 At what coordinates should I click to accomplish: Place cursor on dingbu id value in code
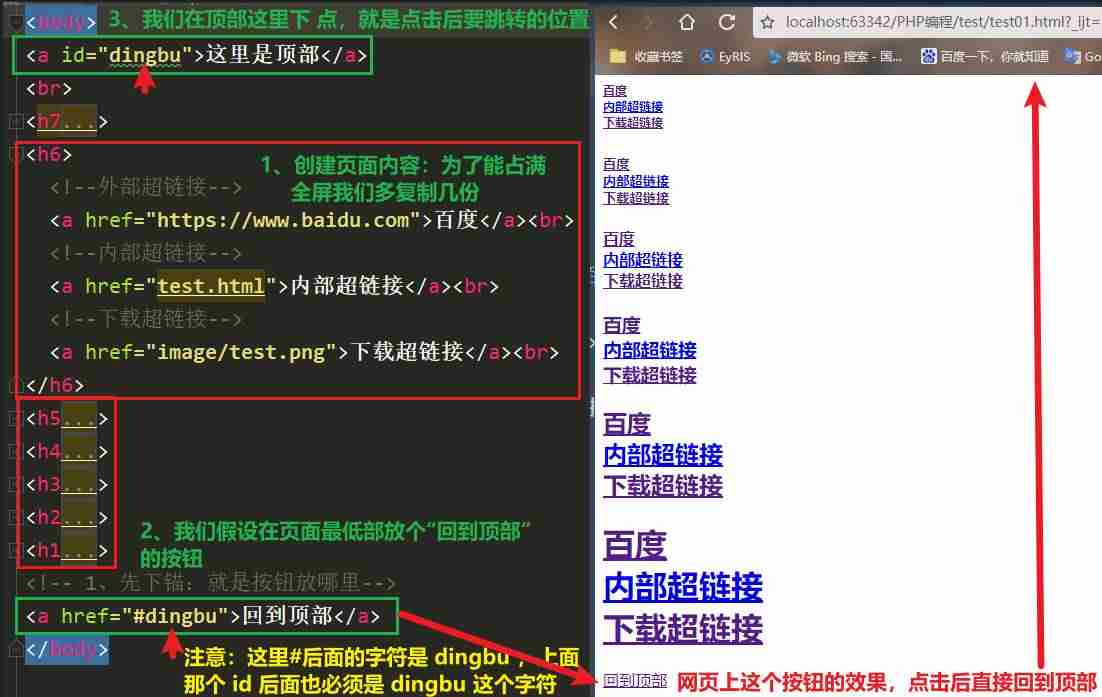pyautogui.click(x=145, y=55)
